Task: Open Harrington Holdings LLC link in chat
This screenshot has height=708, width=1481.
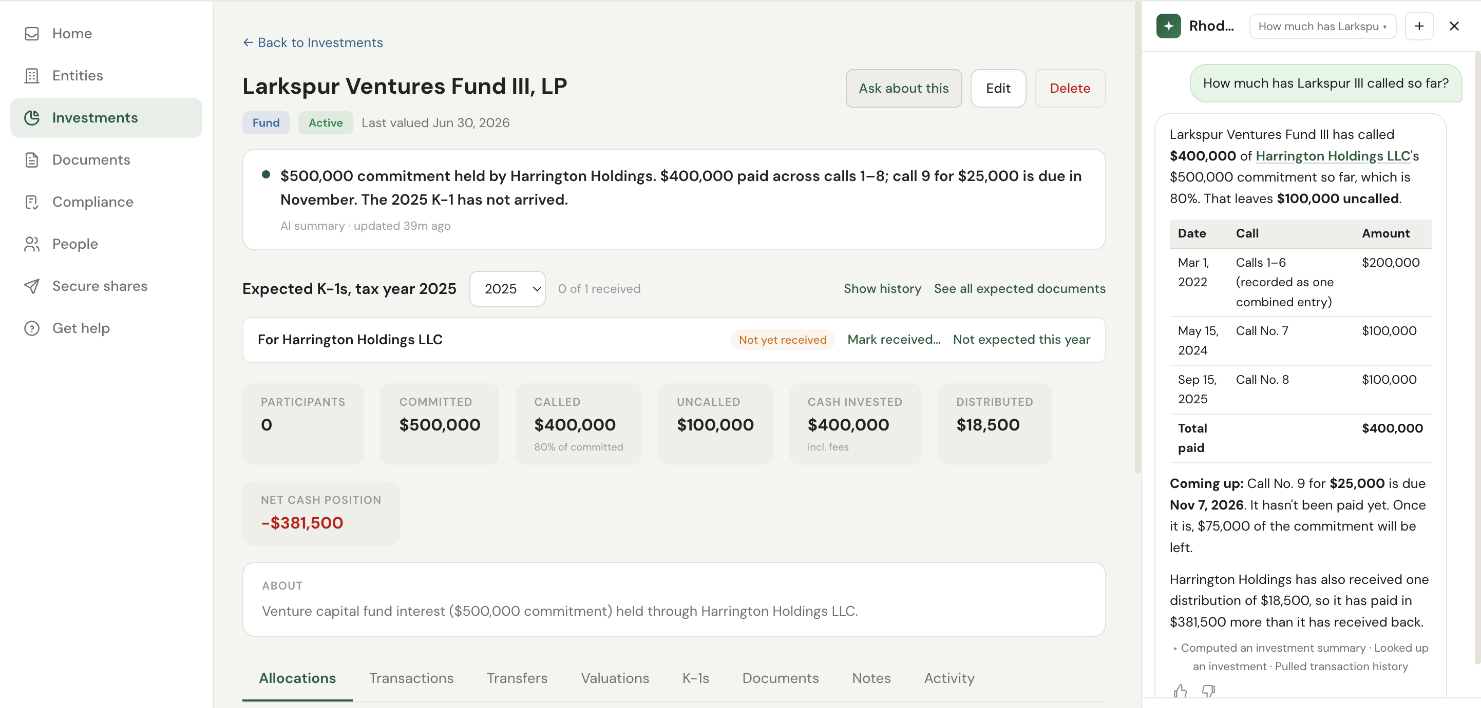Action: click(x=1333, y=156)
